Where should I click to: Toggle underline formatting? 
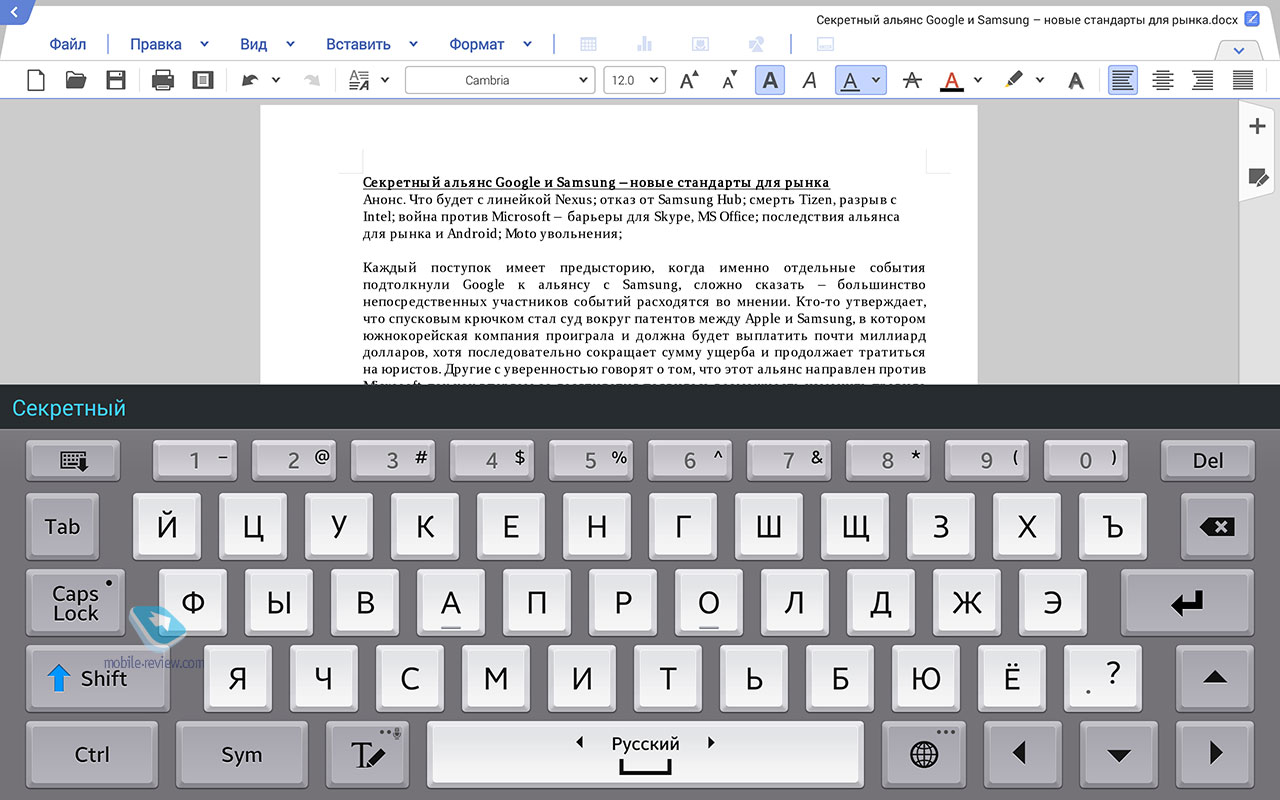point(850,80)
